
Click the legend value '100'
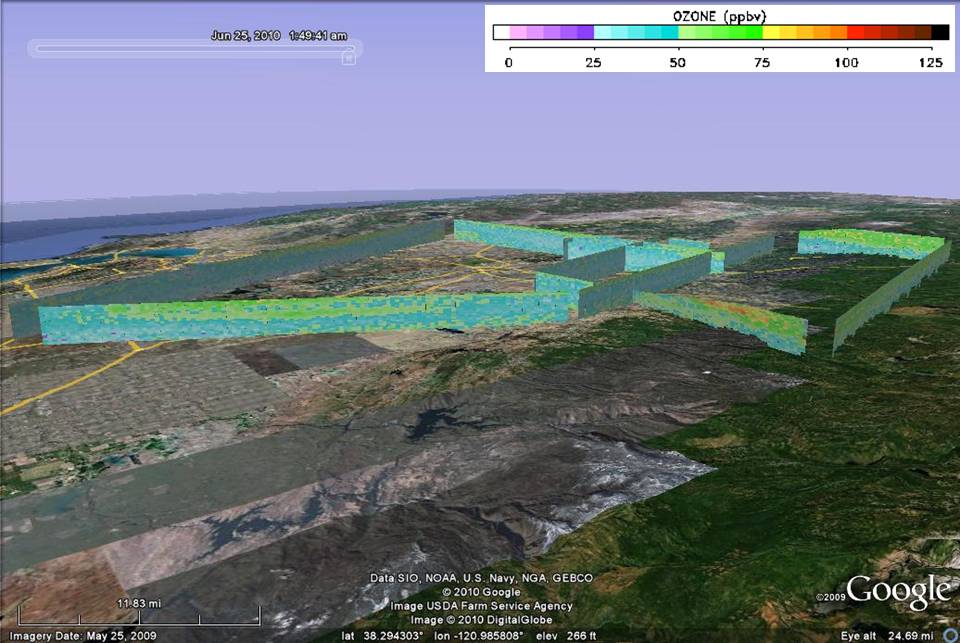pos(846,62)
